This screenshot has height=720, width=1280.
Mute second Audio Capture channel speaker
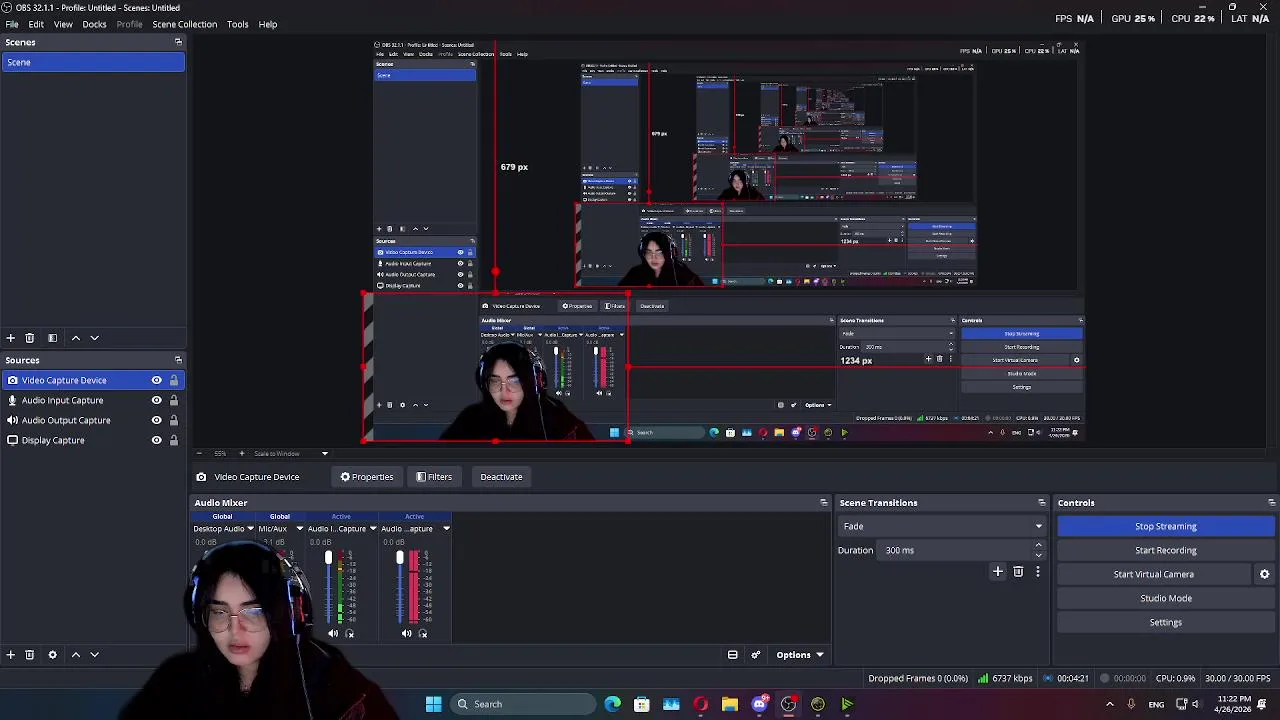click(x=406, y=633)
